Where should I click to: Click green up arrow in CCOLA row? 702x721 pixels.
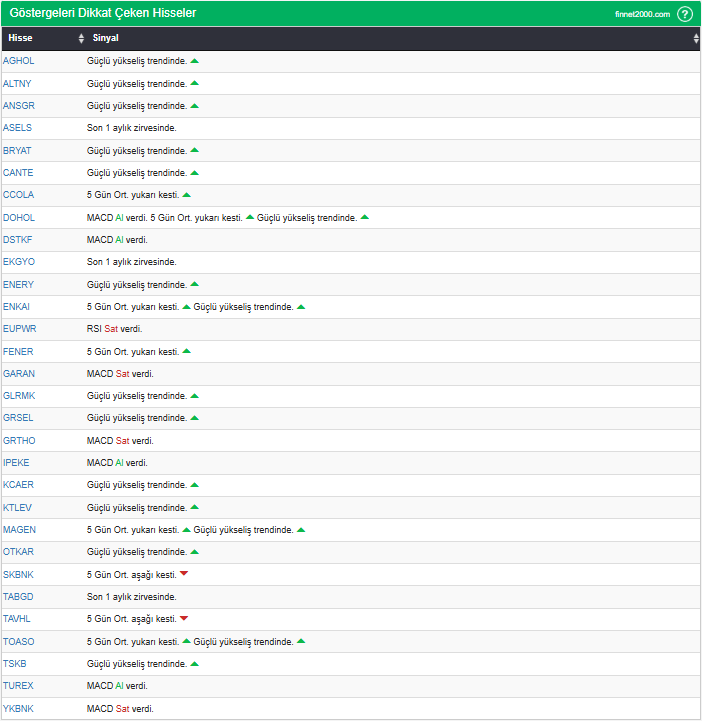coord(187,195)
